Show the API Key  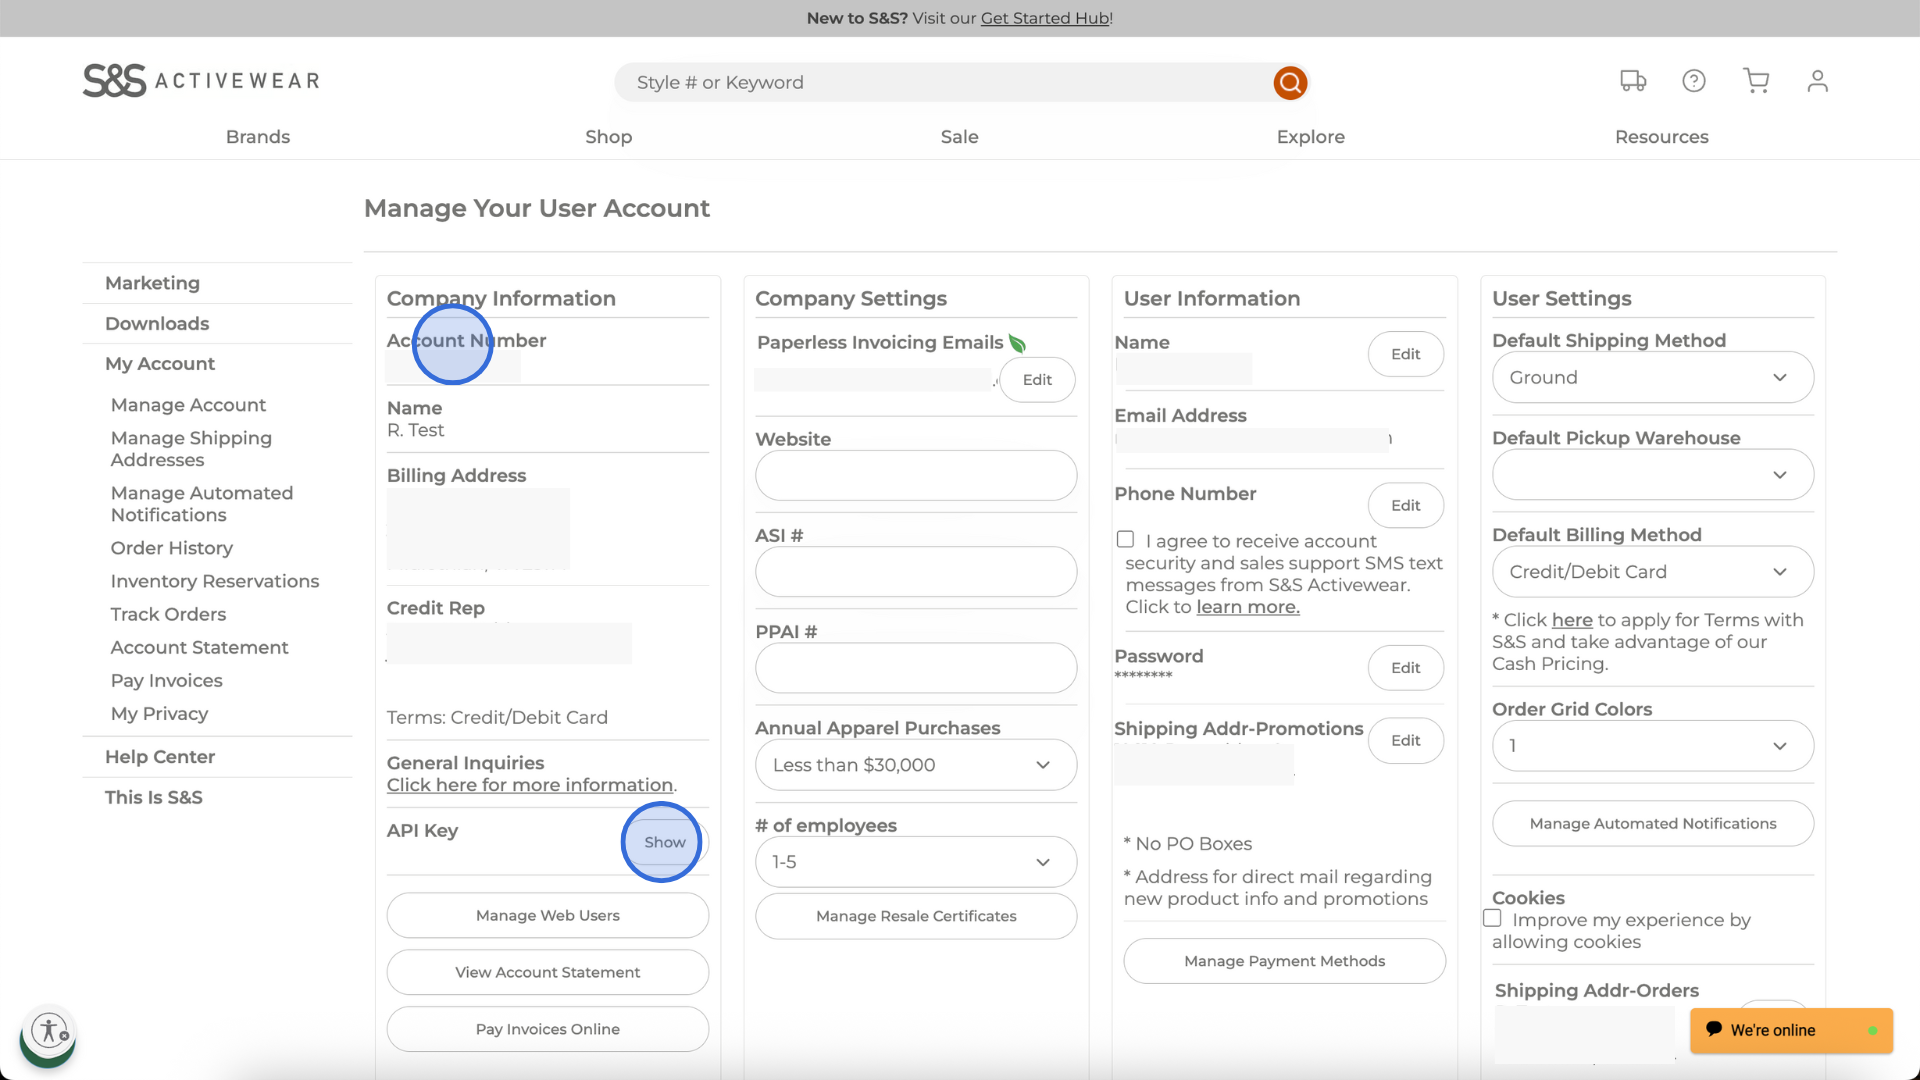tap(665, 842)
